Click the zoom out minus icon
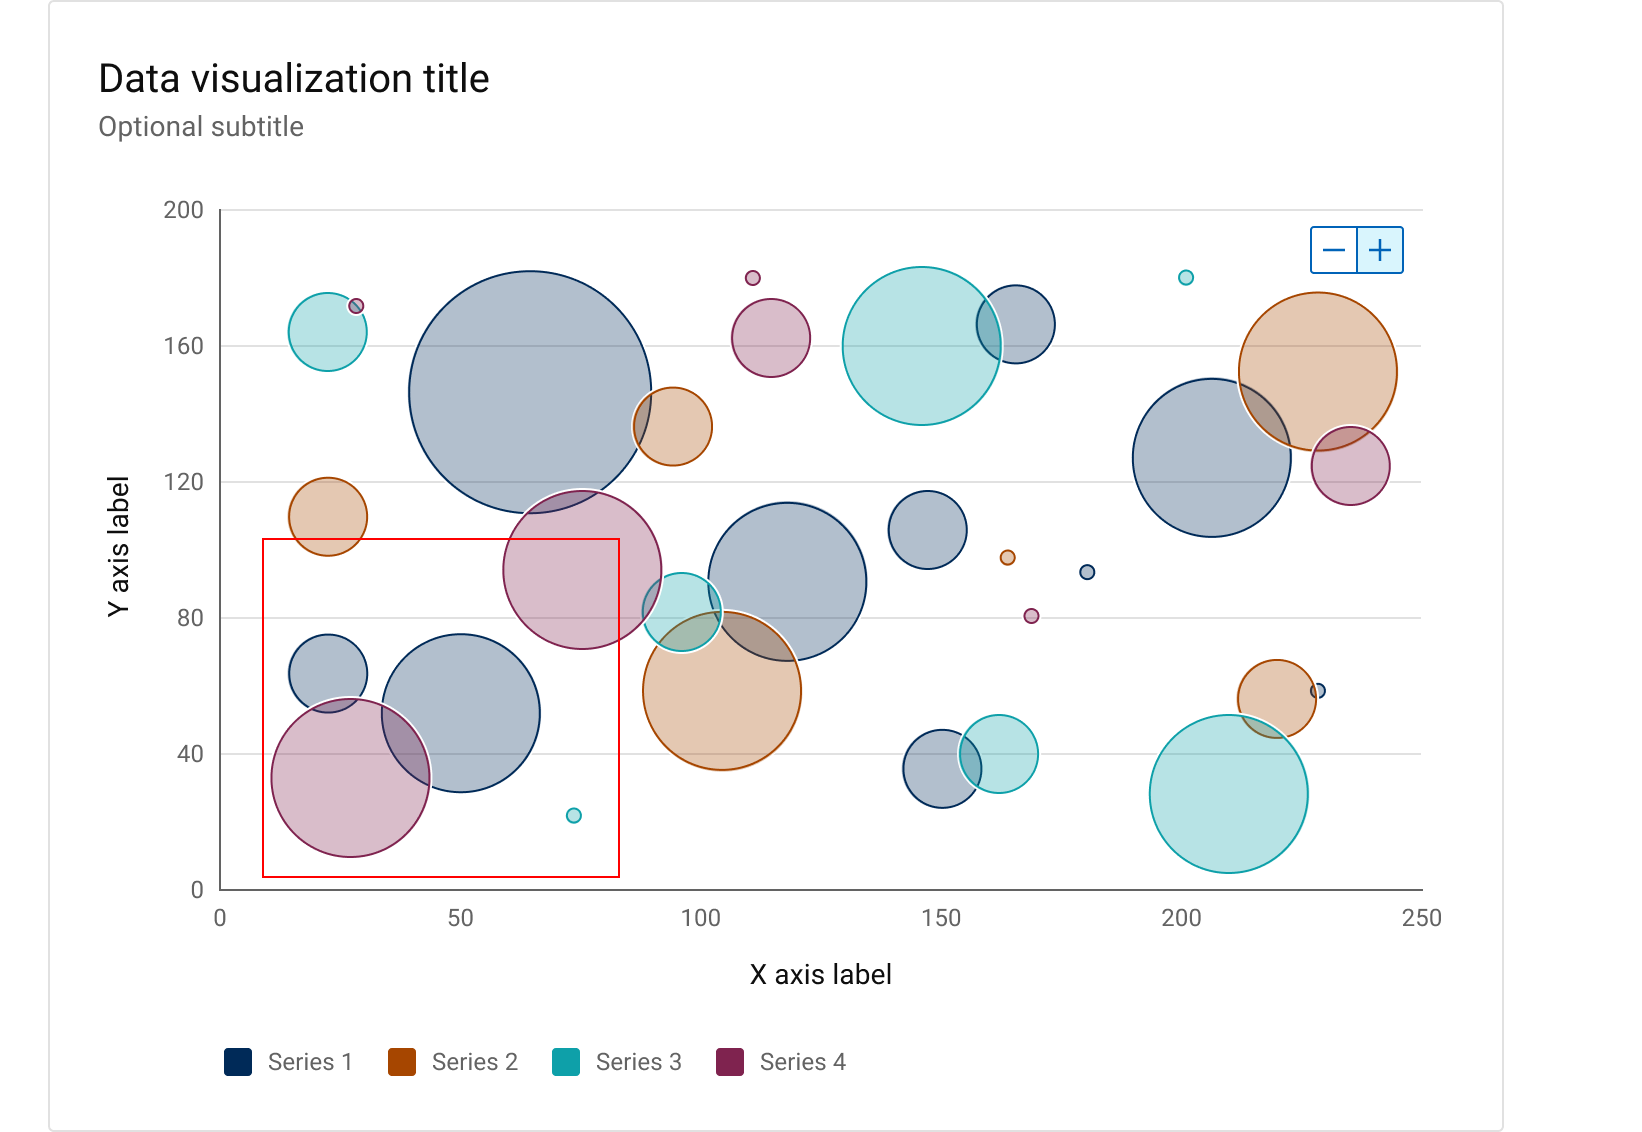1642x1132 pixels. pos(1333,249)
